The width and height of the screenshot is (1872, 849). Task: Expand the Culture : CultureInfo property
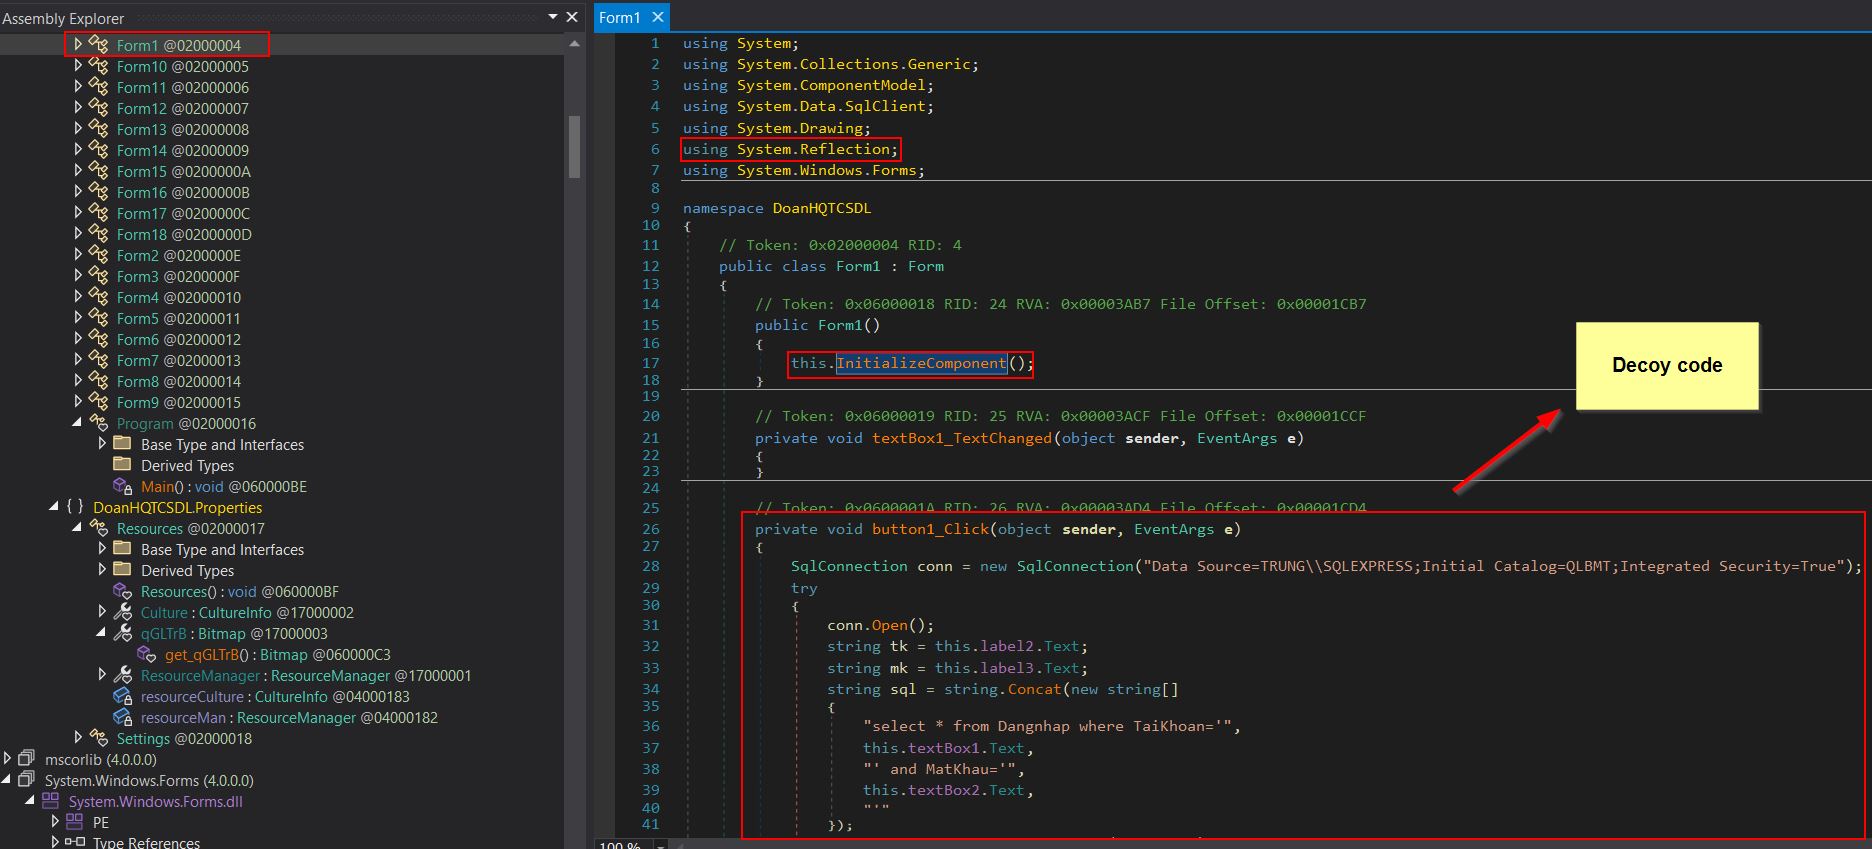102,611
